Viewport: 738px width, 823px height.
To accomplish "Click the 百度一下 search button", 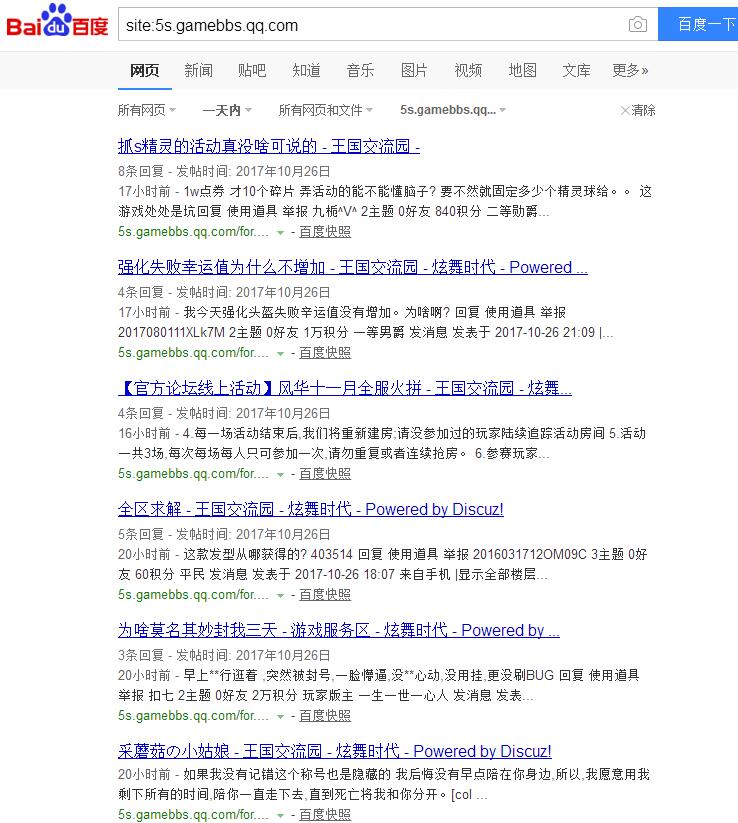I will pos(698,24).
